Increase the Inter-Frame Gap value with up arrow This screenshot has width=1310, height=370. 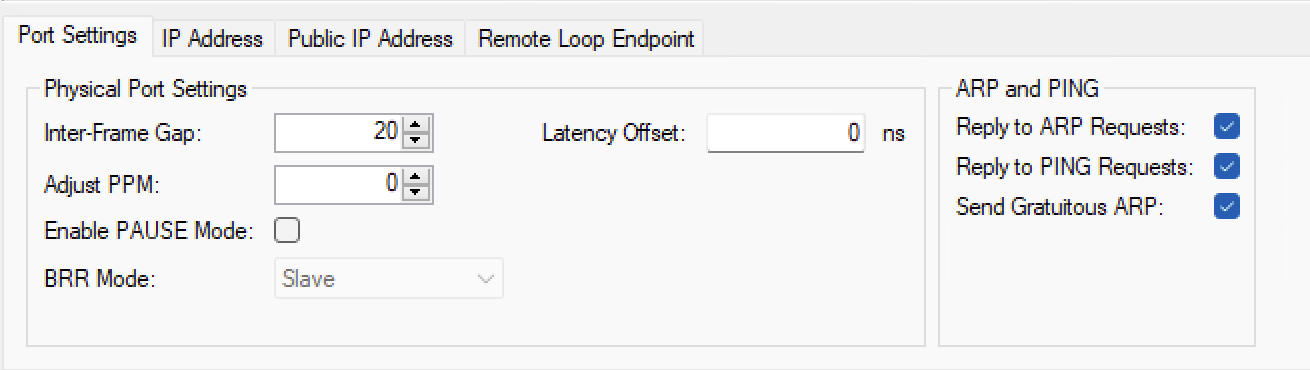pyautogui.click(x=417, y=124)
